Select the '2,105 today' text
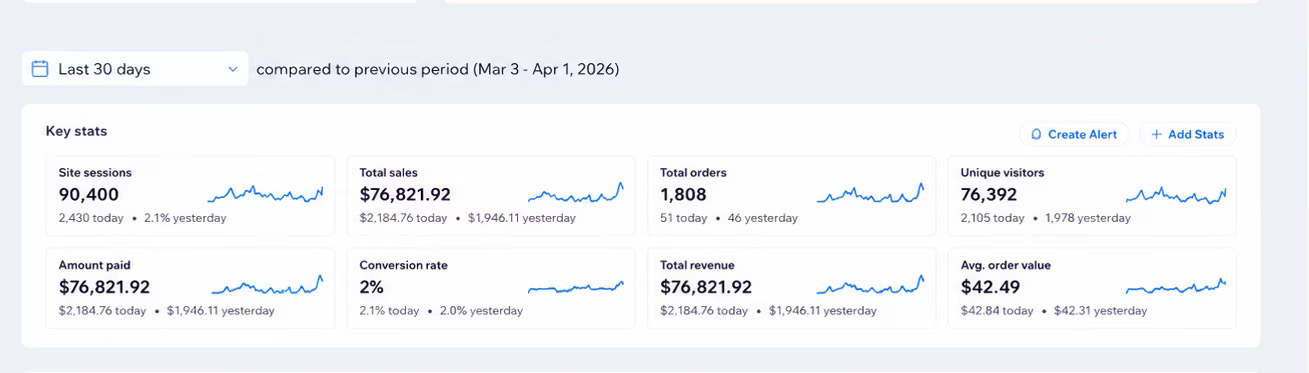Image resolution: width=1309 pixels, height=373 pixels. click(992, 218)
